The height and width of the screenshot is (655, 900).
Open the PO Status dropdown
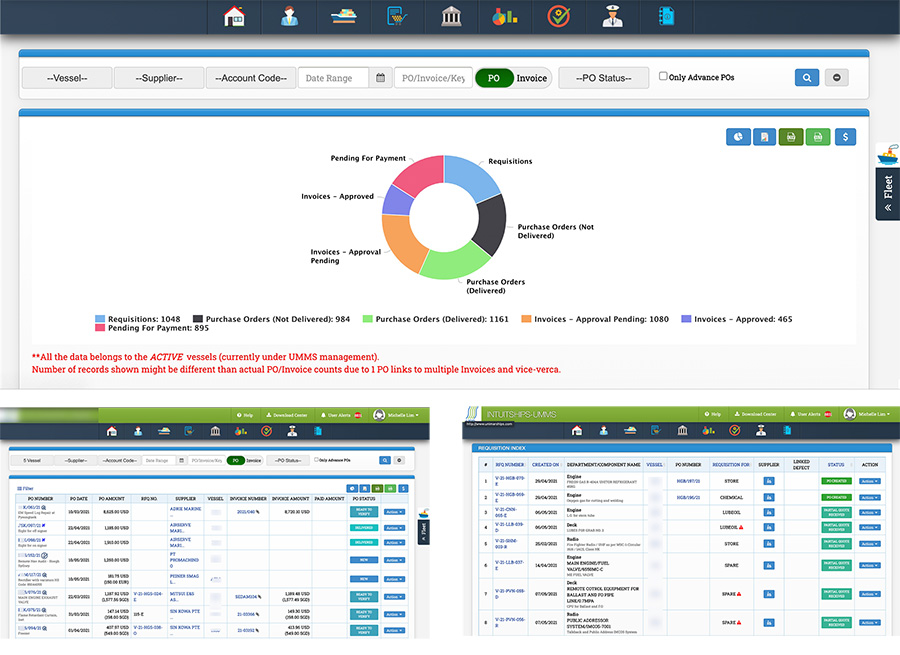603,78
